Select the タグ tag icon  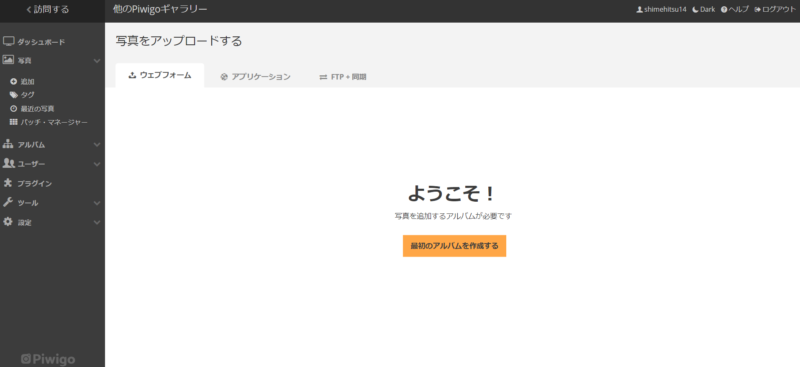pos(14,94)
